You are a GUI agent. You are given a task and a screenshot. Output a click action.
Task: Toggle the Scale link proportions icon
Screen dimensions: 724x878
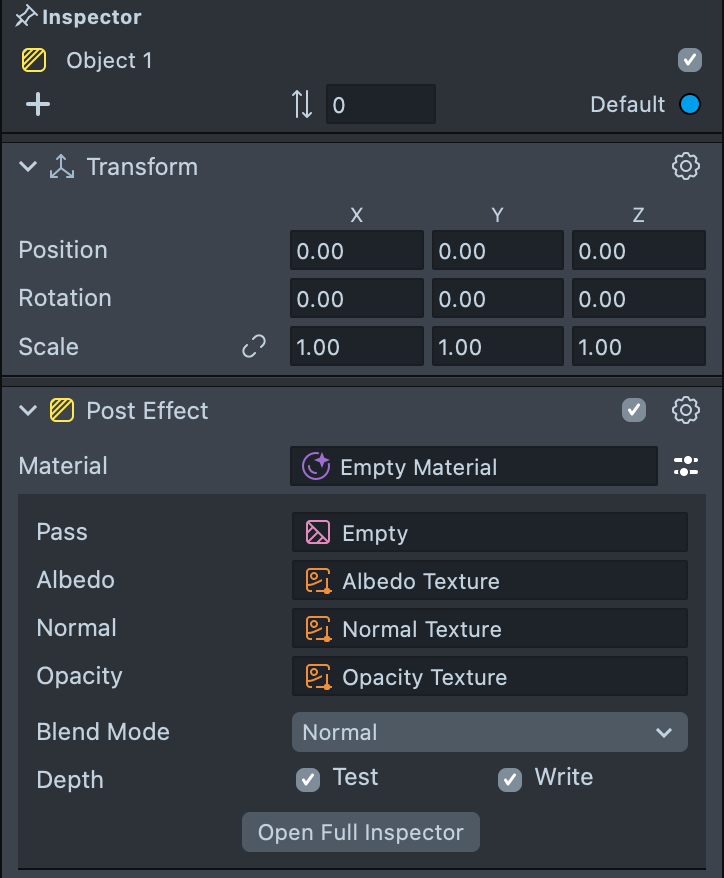(254, 347)
